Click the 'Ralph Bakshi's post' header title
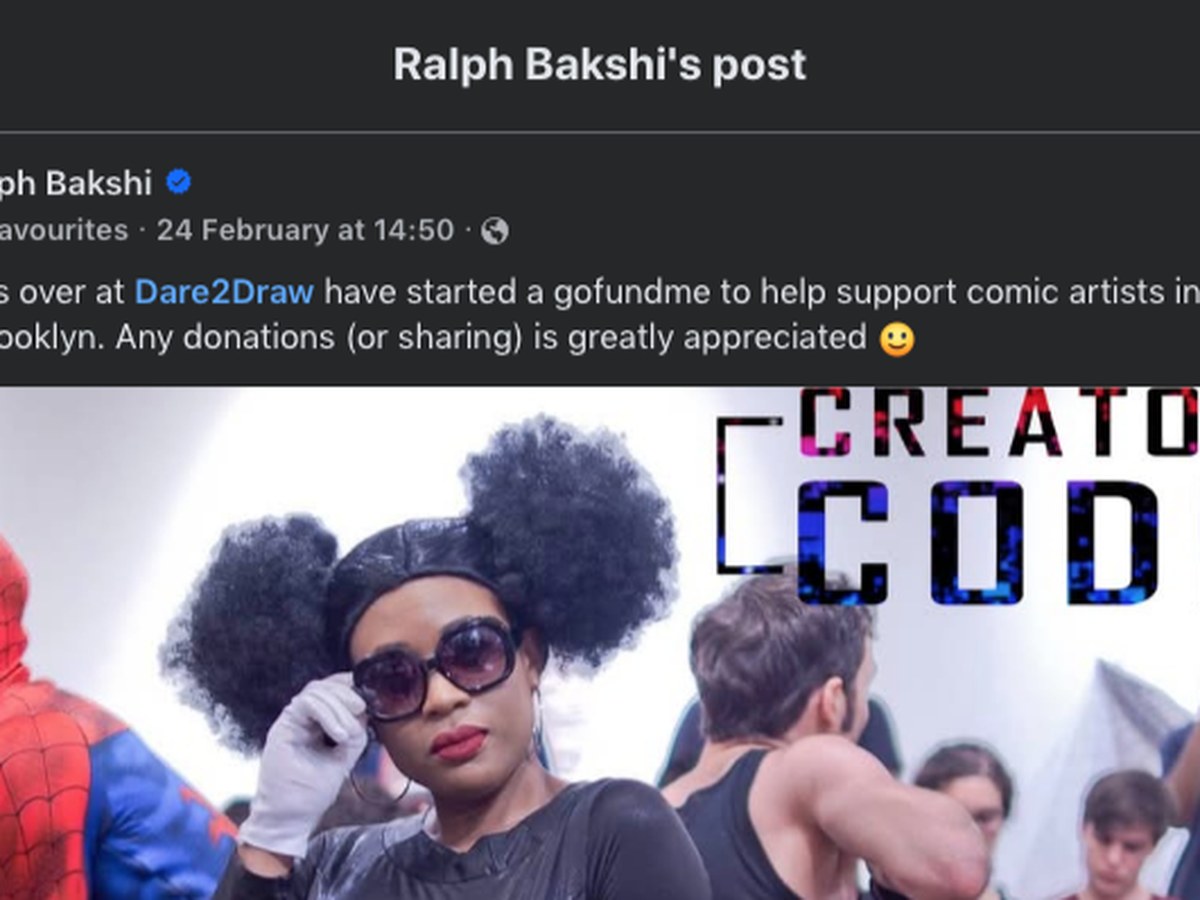Viewport: 1200px width, 900px height. (x=599, y=64)
